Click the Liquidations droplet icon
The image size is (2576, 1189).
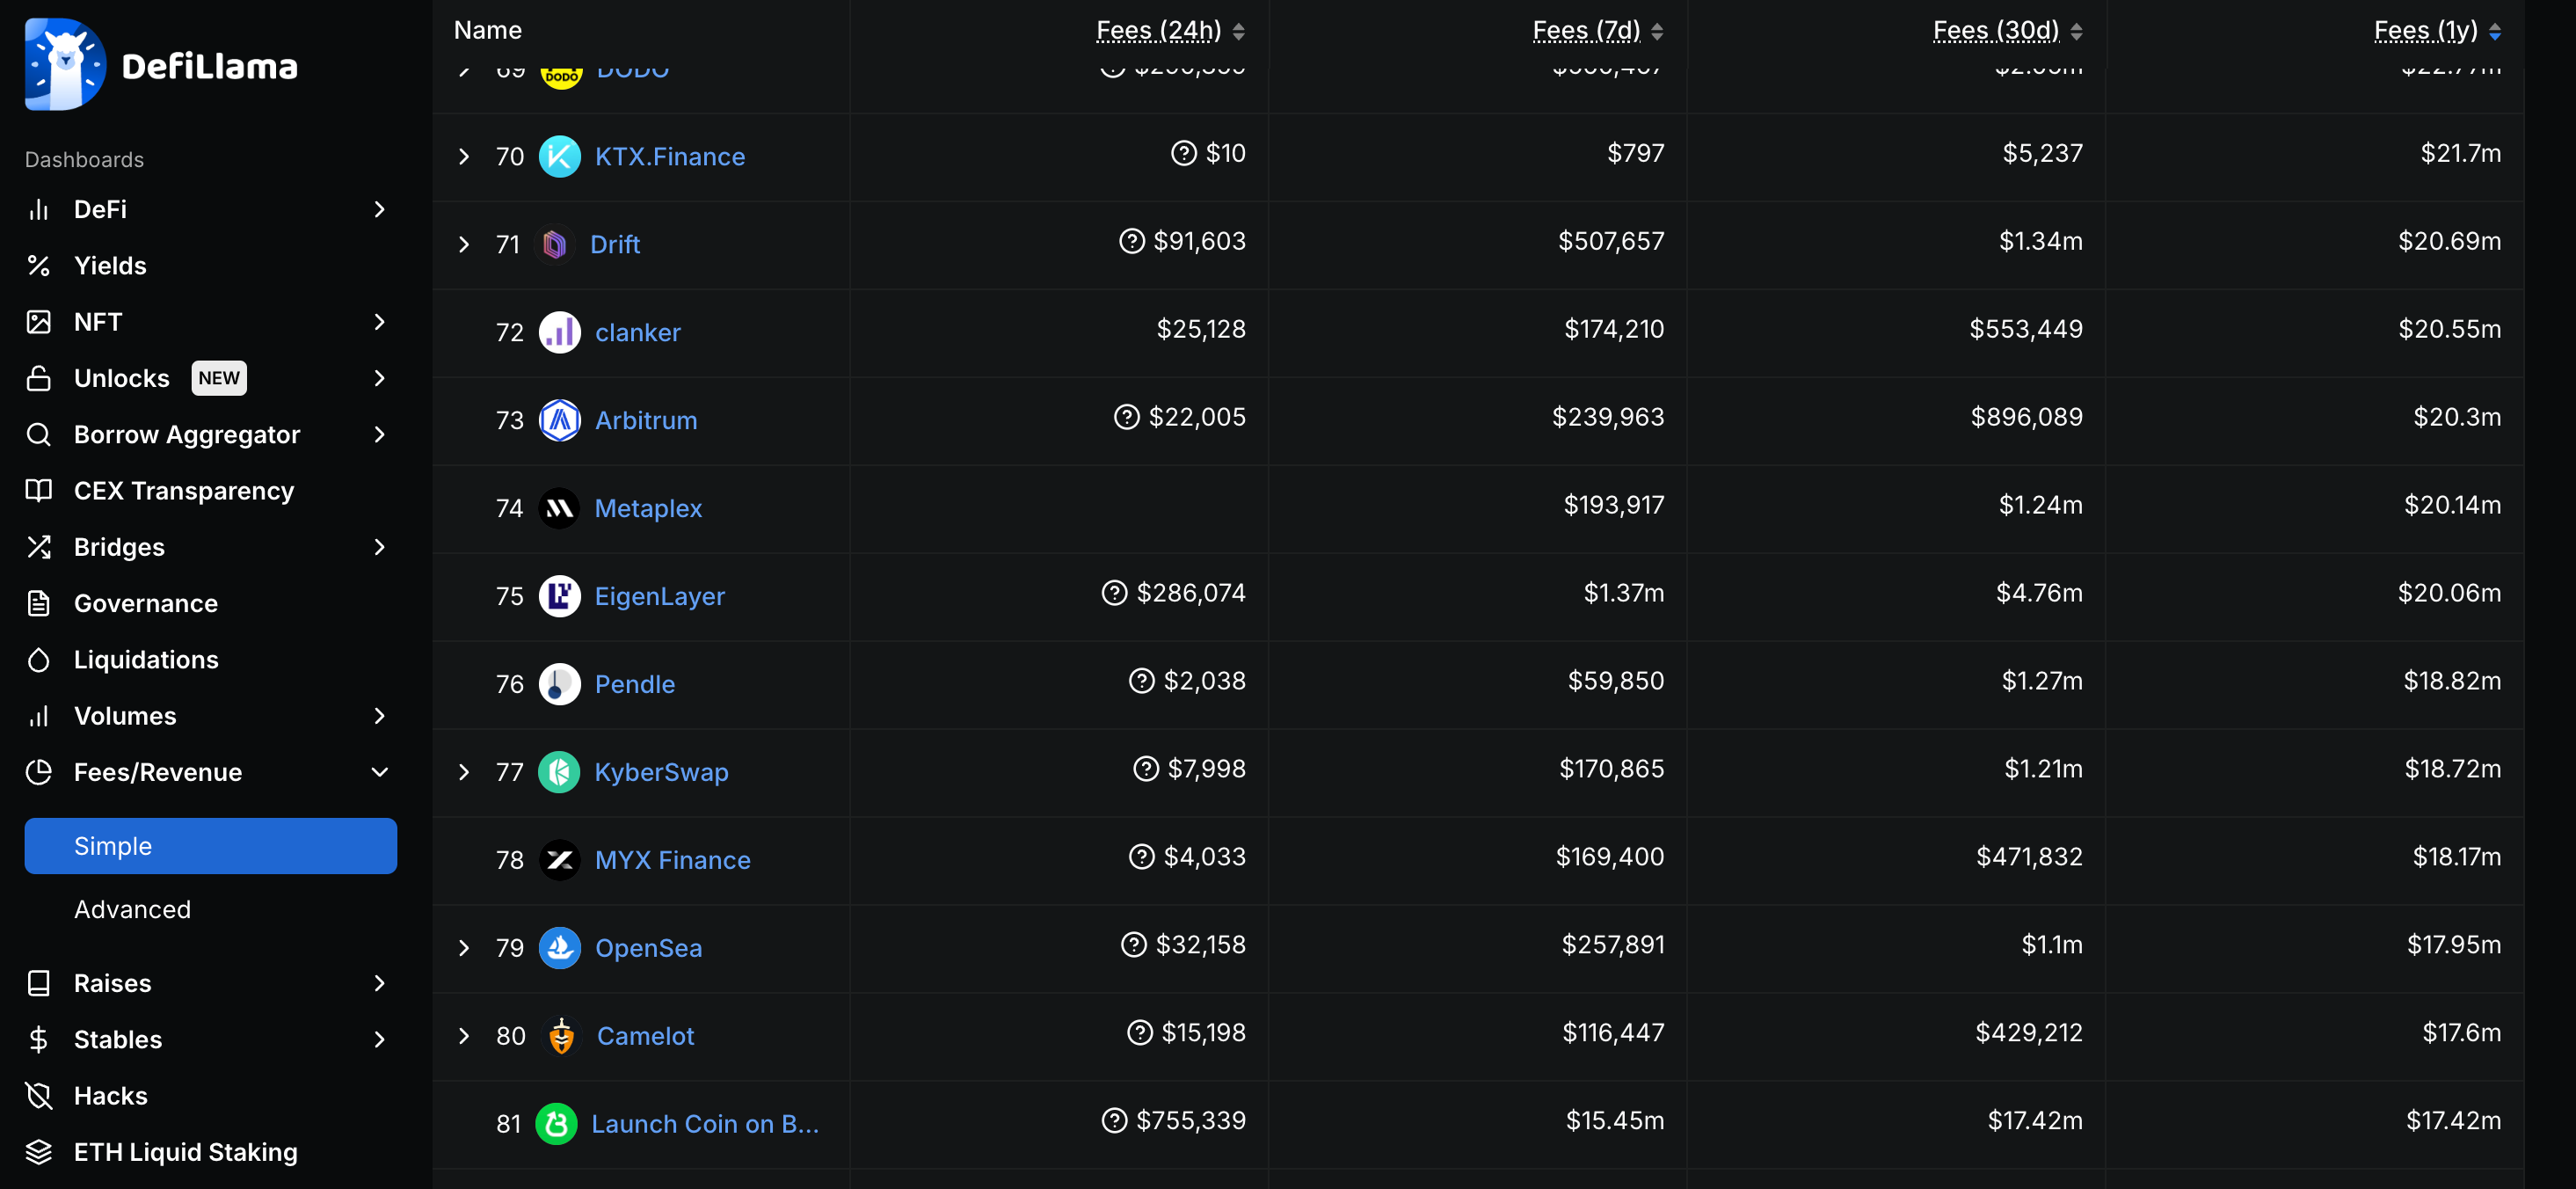tap(39, 659)
